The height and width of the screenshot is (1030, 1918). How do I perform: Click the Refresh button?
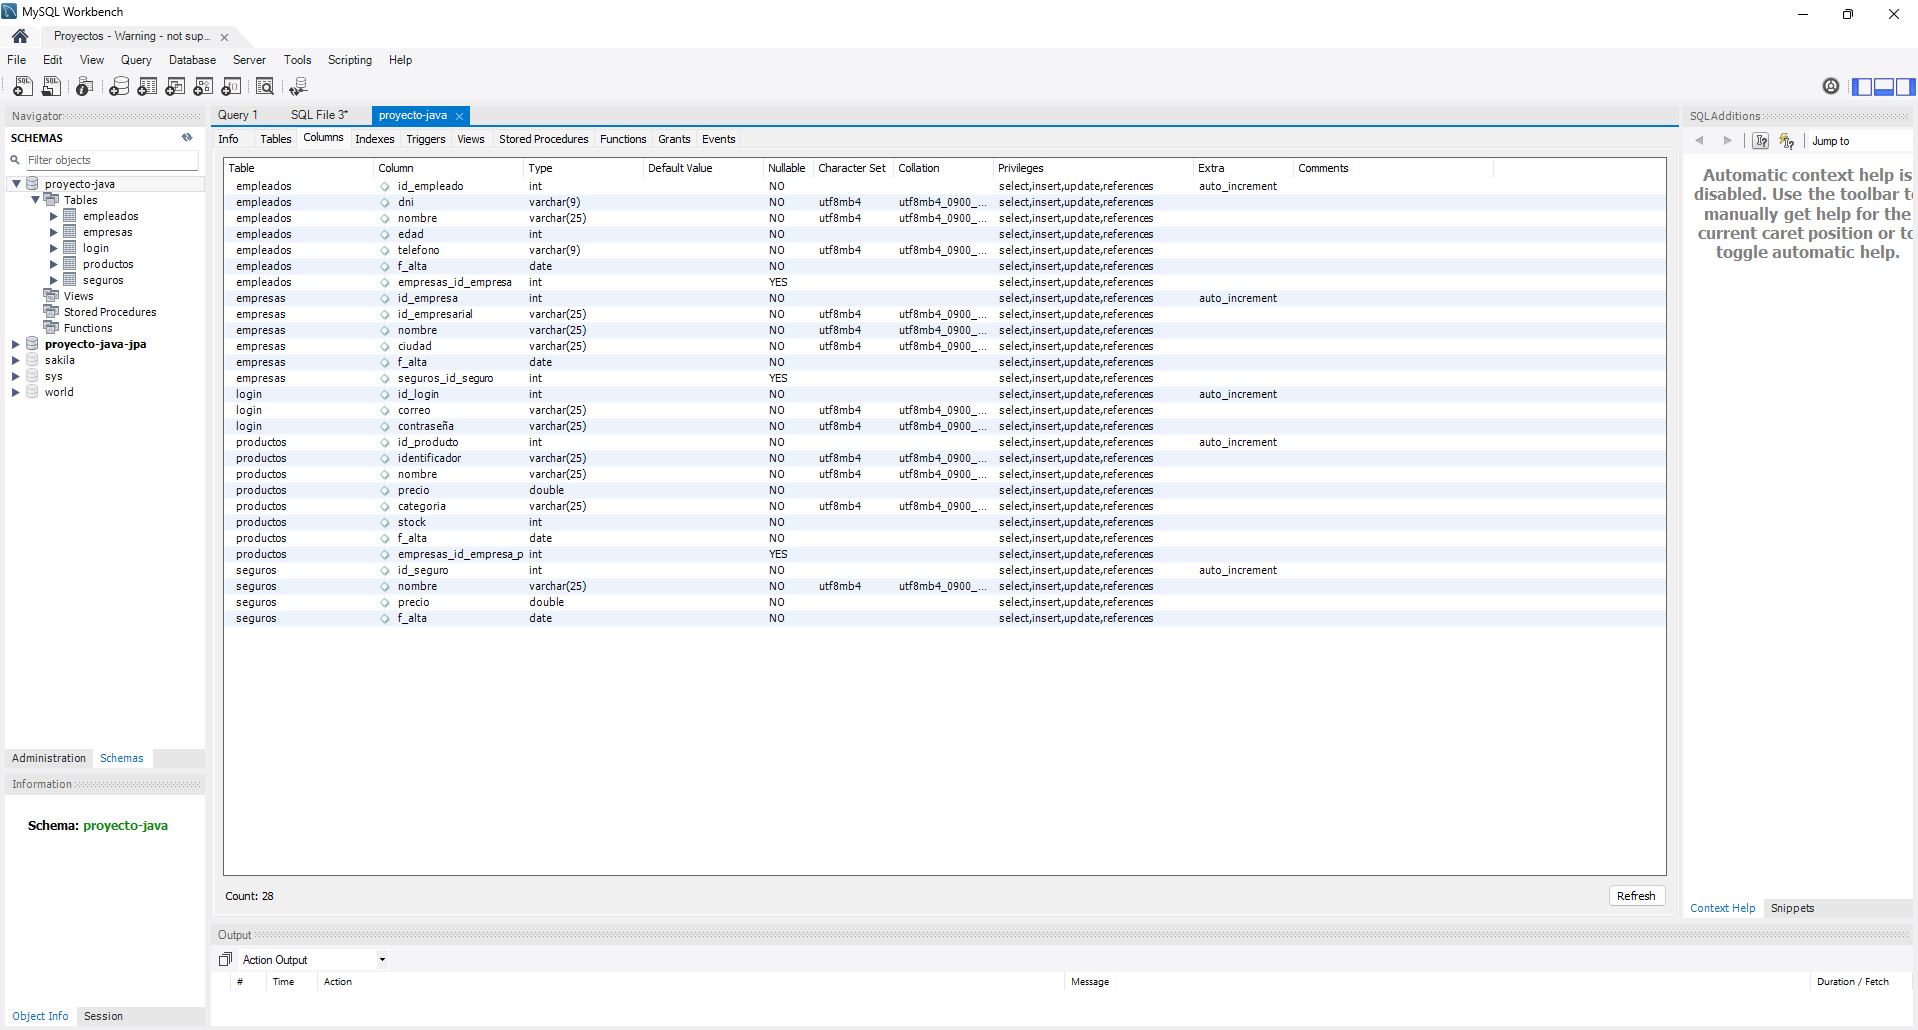tap(1636, 896)
